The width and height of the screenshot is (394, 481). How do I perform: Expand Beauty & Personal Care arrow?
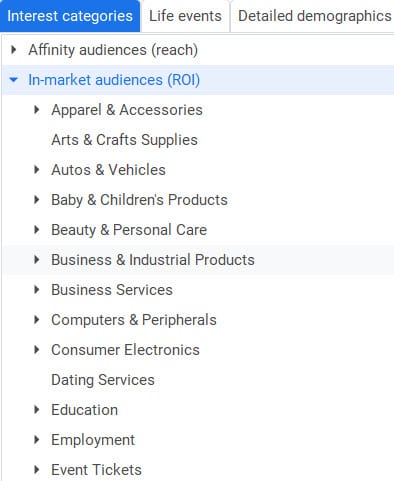click(37, 230)
